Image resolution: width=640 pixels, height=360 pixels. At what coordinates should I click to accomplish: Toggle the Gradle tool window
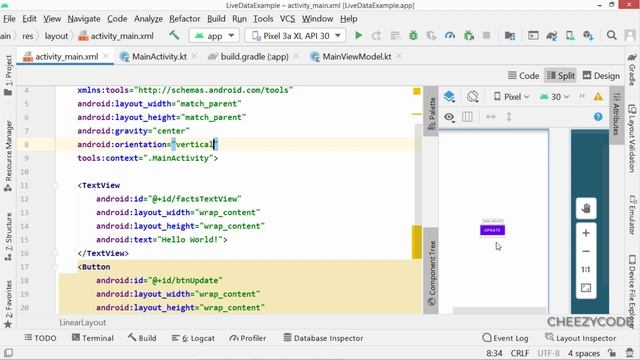point(632,69)
